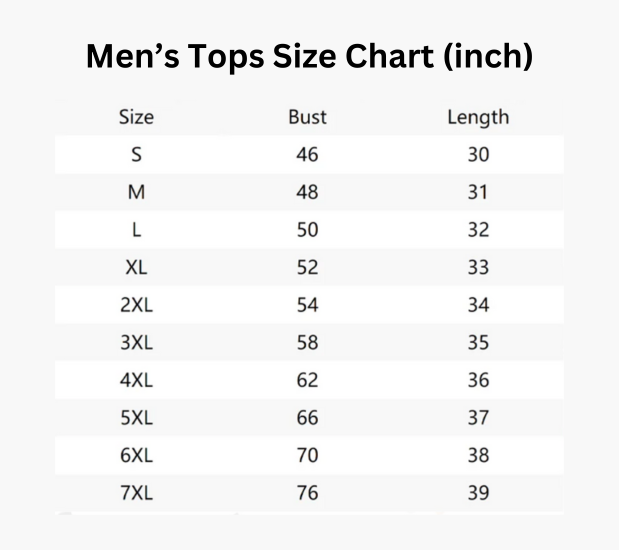Click the L size row label
Viewport: 619px width, 550px height.
[136, 230]
